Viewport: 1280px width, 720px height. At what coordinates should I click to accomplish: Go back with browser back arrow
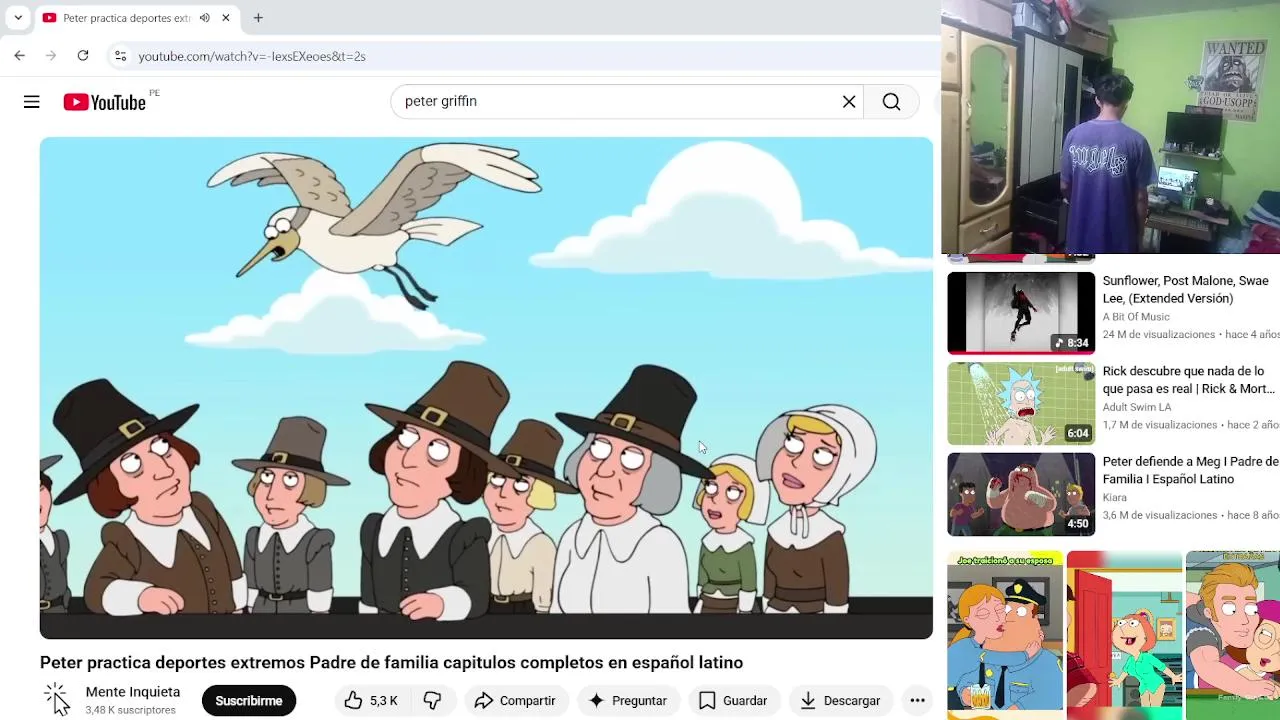(20, 56)
